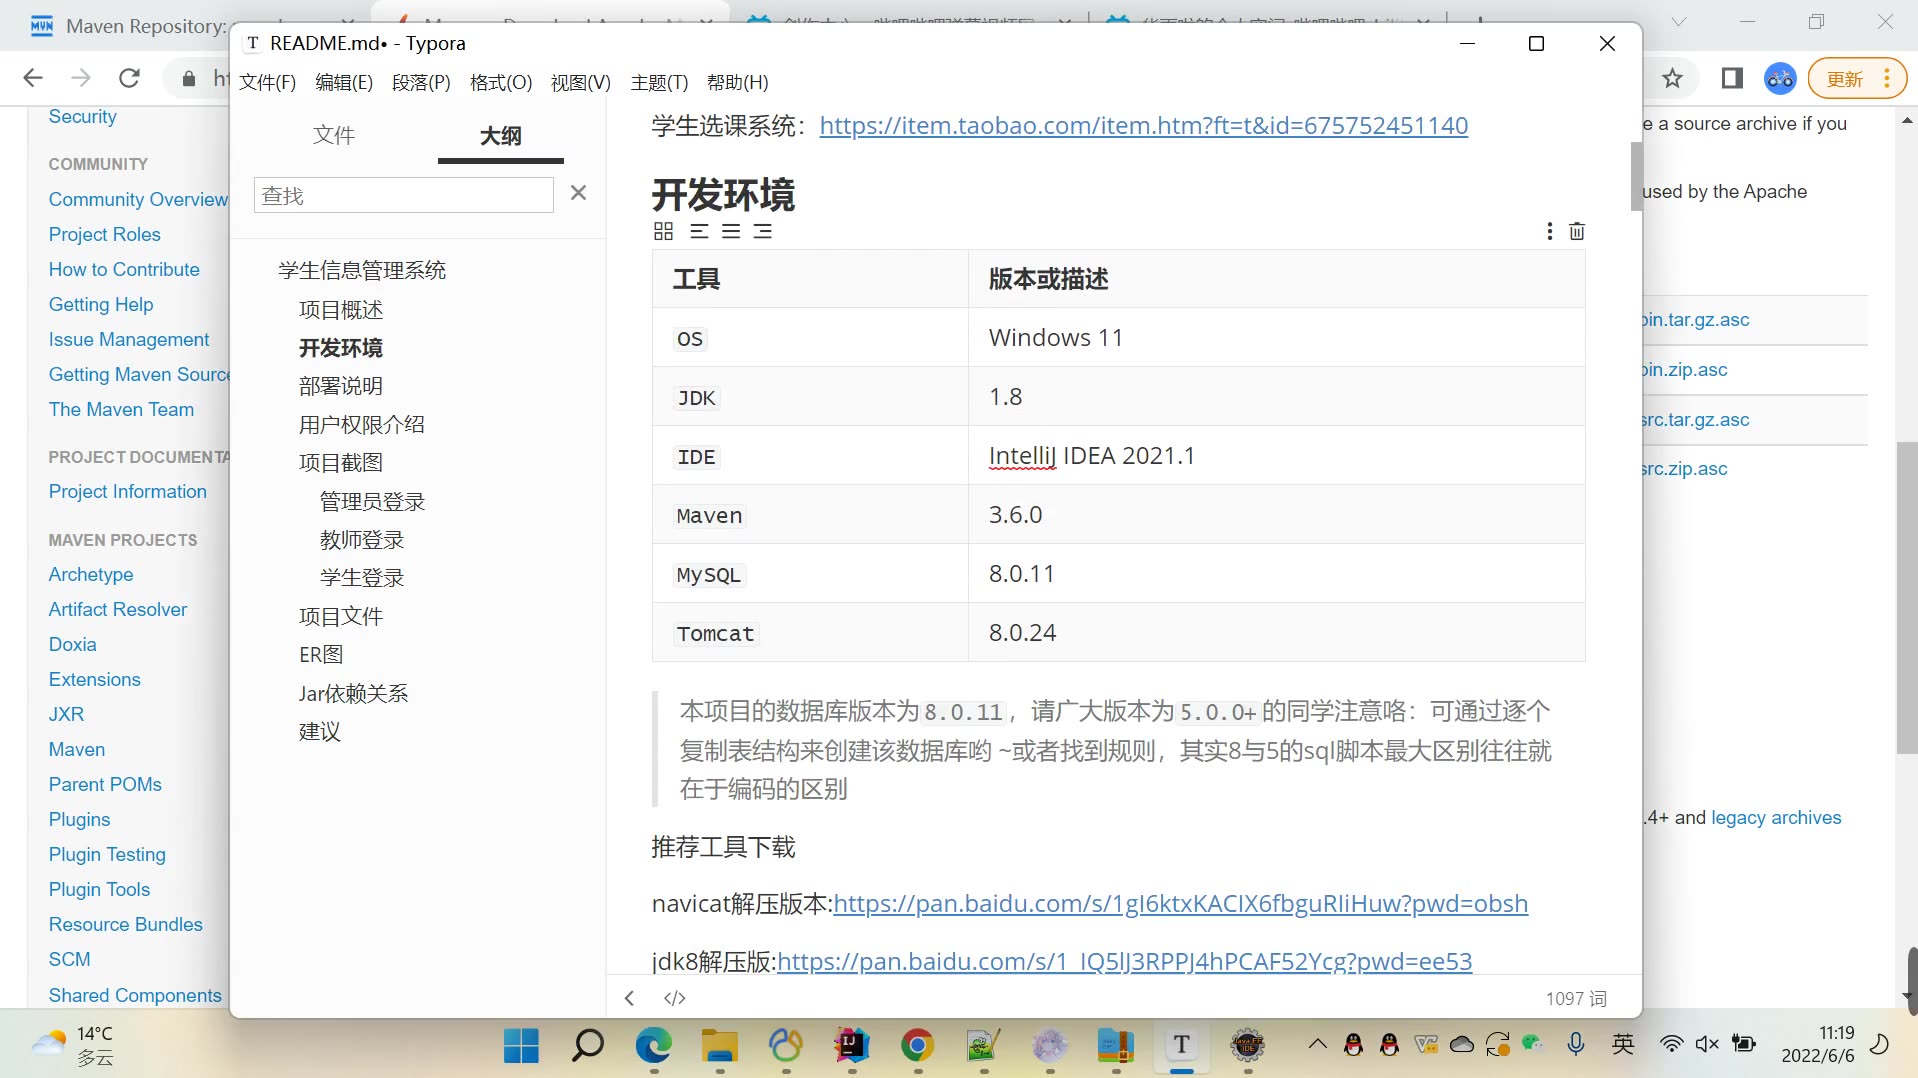The width and height of the screenshot is (1918, 1078).
Task: Jump to 教师登录 outline entry
Action: [362, 540]
